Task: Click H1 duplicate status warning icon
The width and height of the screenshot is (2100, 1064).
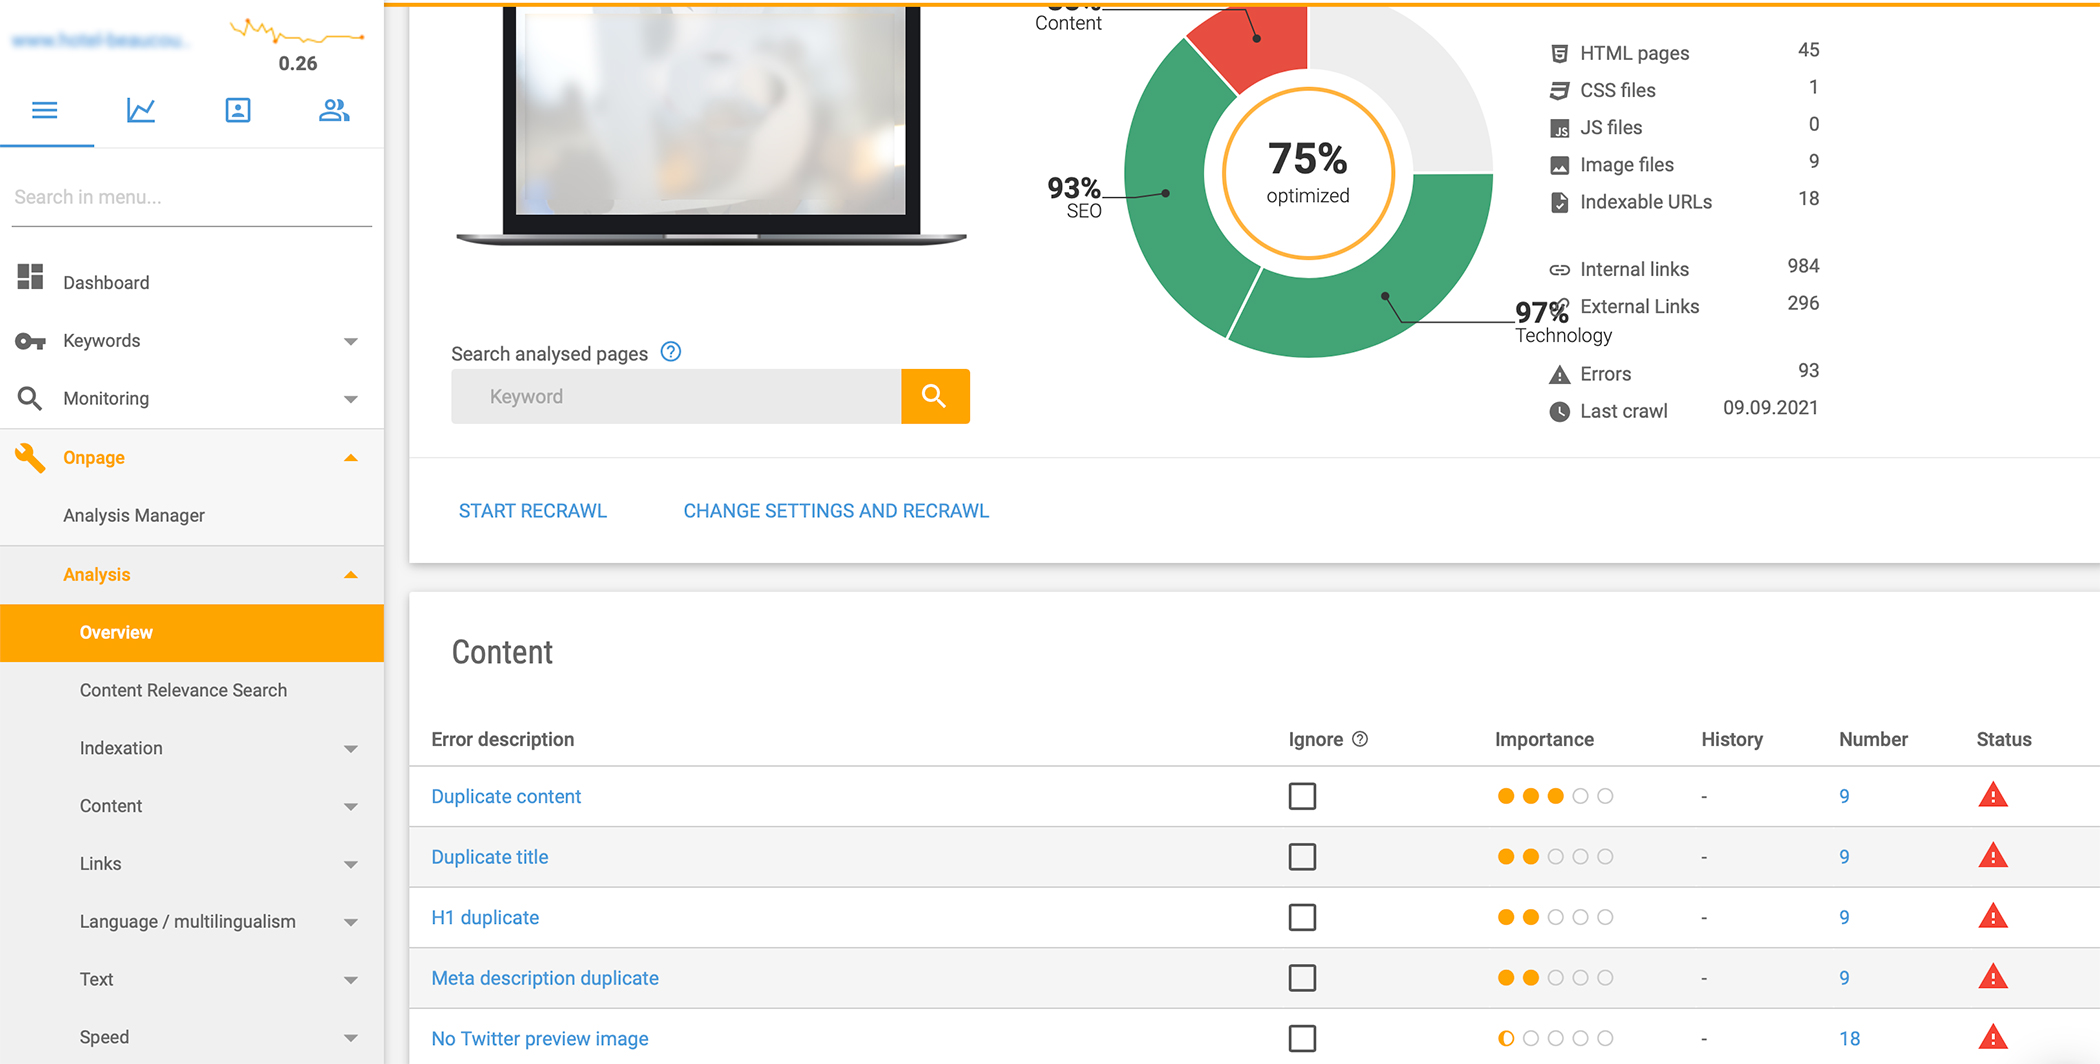Action: (x=1993, y=916)
